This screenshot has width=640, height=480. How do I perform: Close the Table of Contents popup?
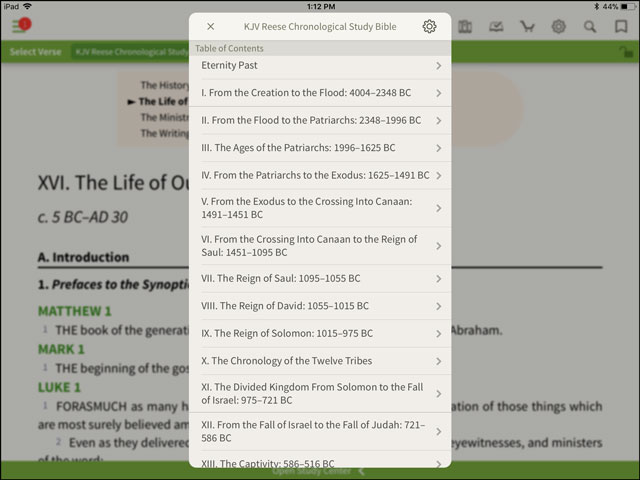[211, 27]
